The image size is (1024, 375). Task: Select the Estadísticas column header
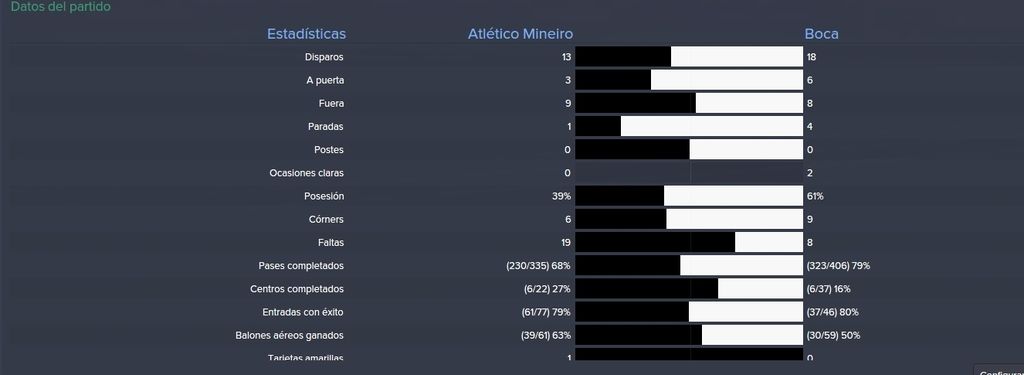[306, 34]
